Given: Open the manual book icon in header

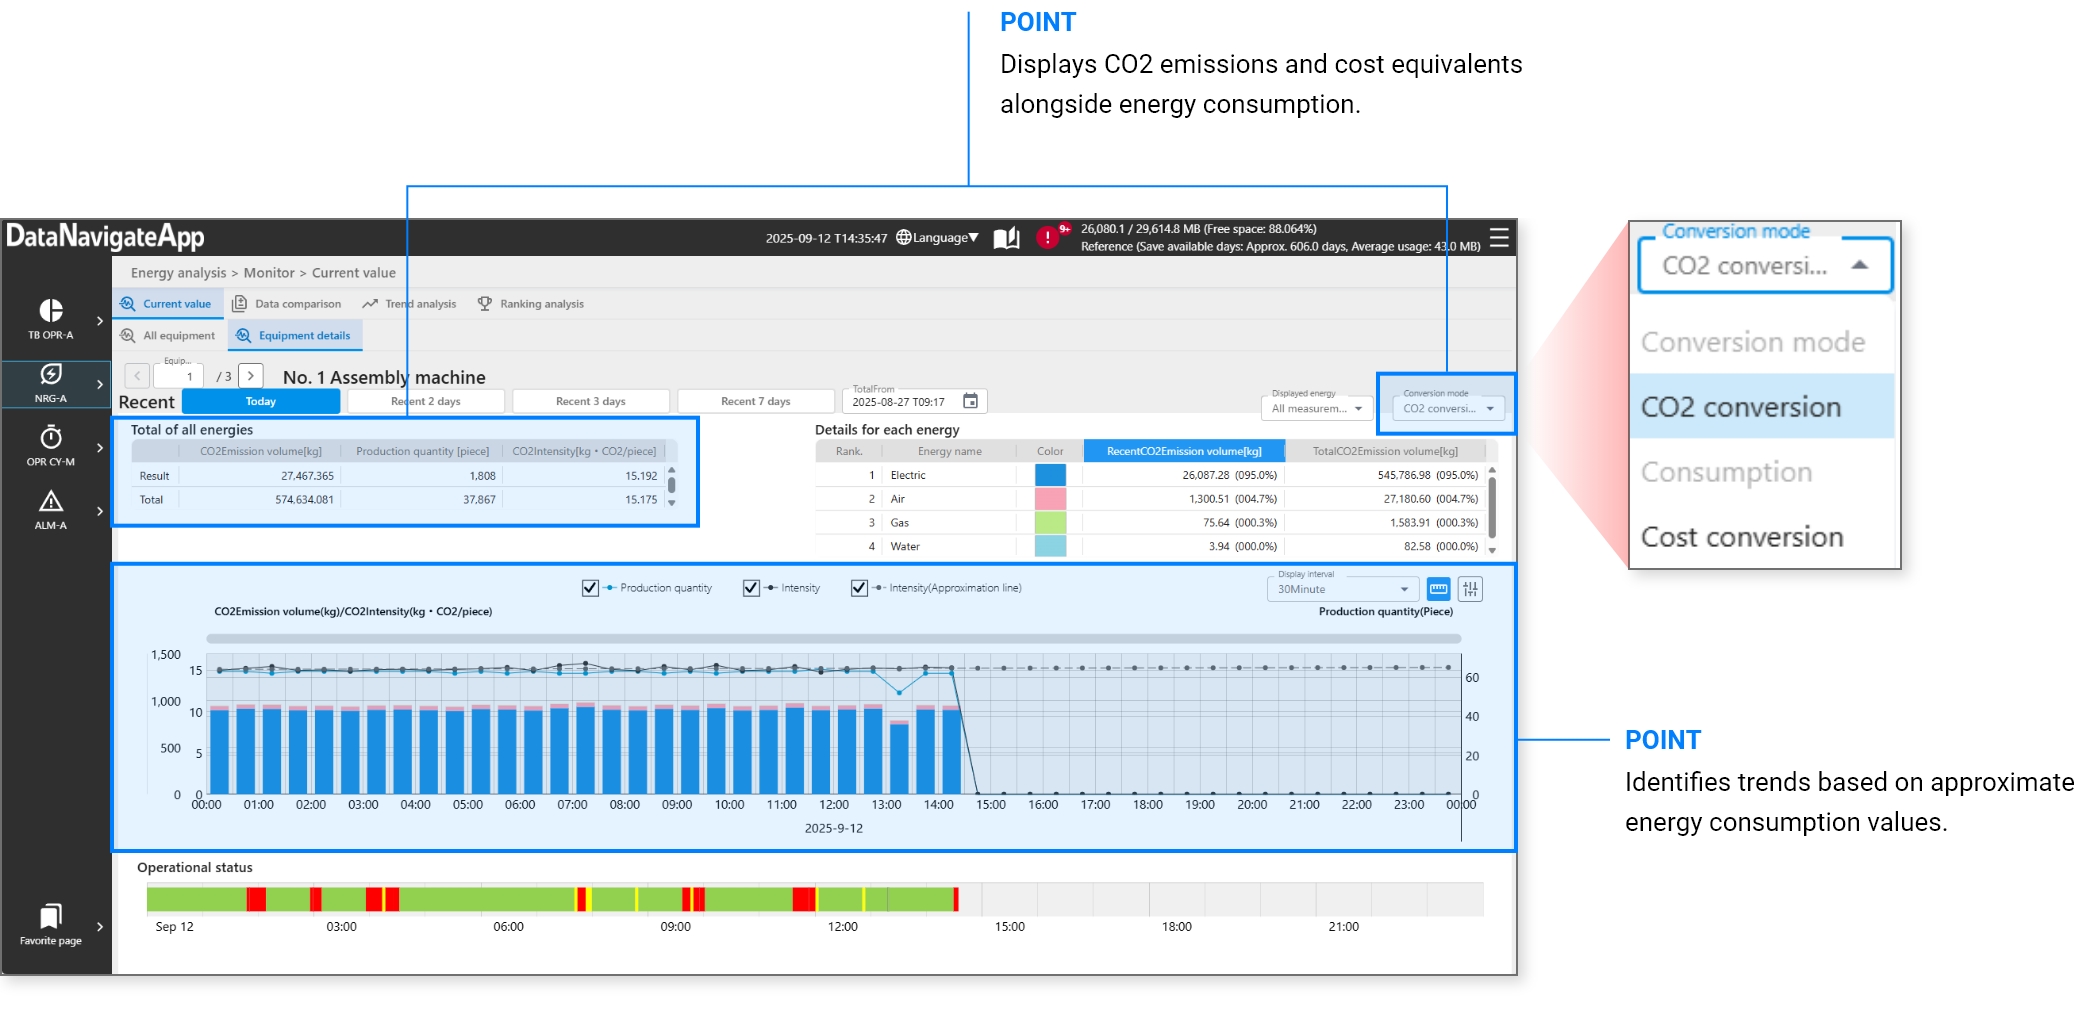Looking at the screenshot, I should pyautogui.click(x=1006, y=238).
